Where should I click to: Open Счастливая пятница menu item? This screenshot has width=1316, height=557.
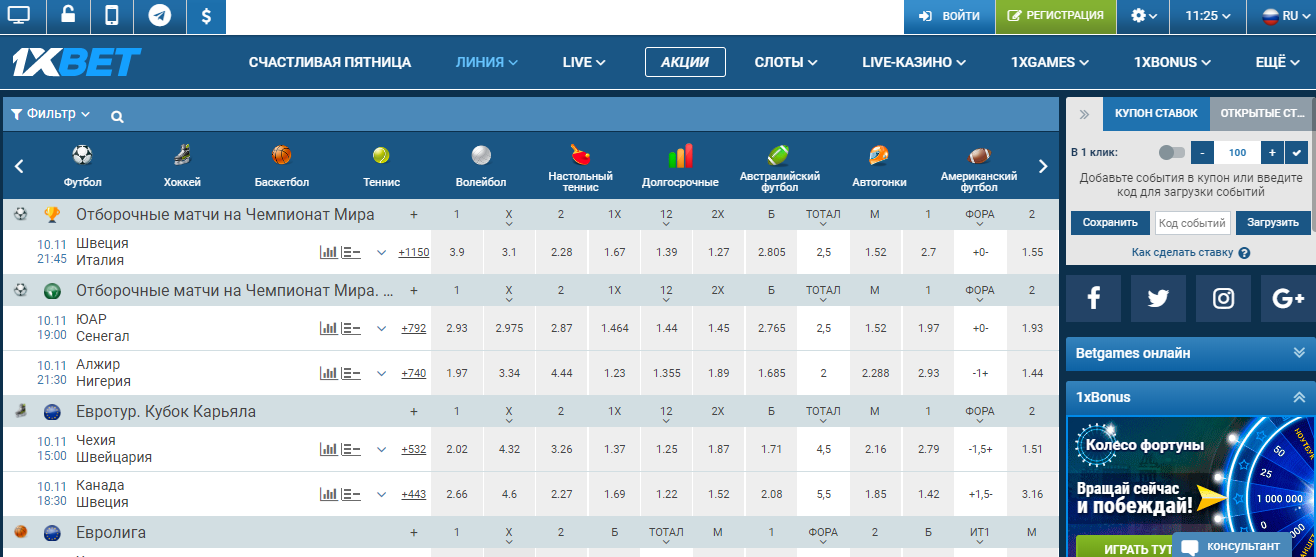[330, 62]
